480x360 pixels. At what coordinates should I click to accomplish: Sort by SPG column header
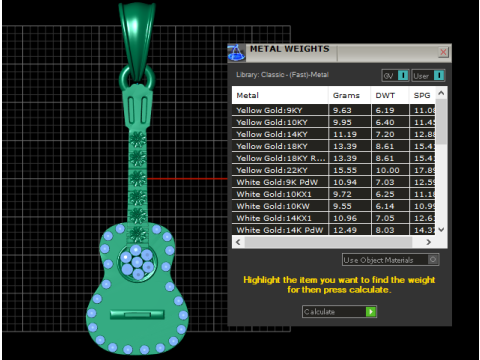coord(422,95)
